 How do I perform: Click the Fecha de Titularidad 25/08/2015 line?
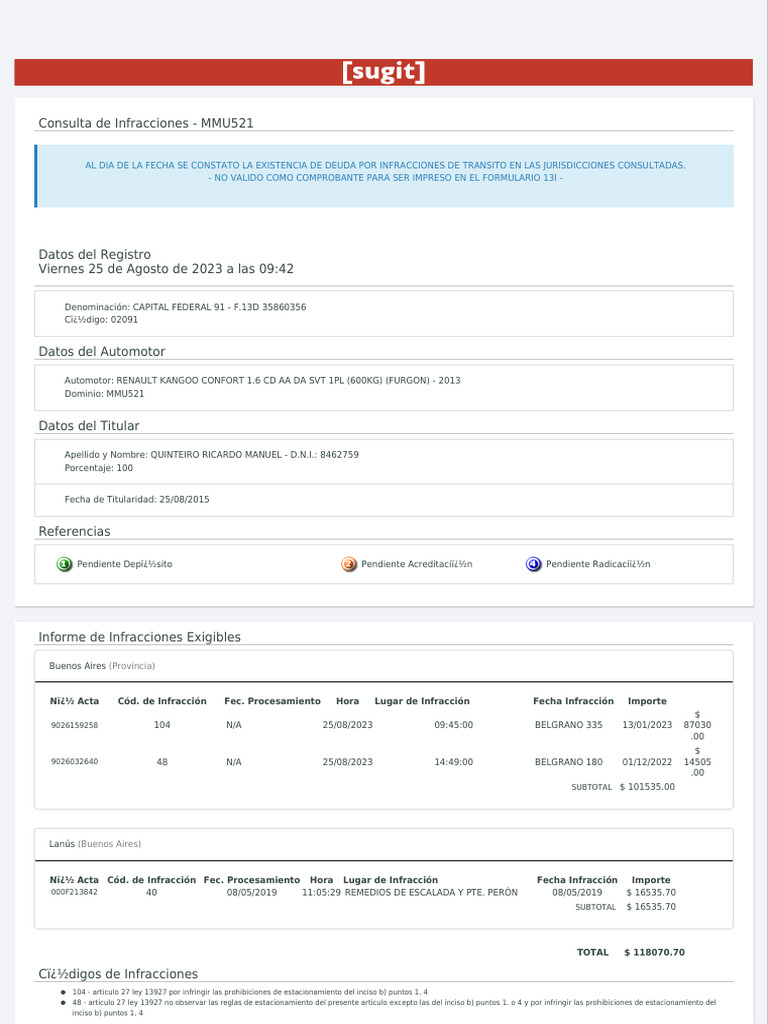tap(137, 499)
